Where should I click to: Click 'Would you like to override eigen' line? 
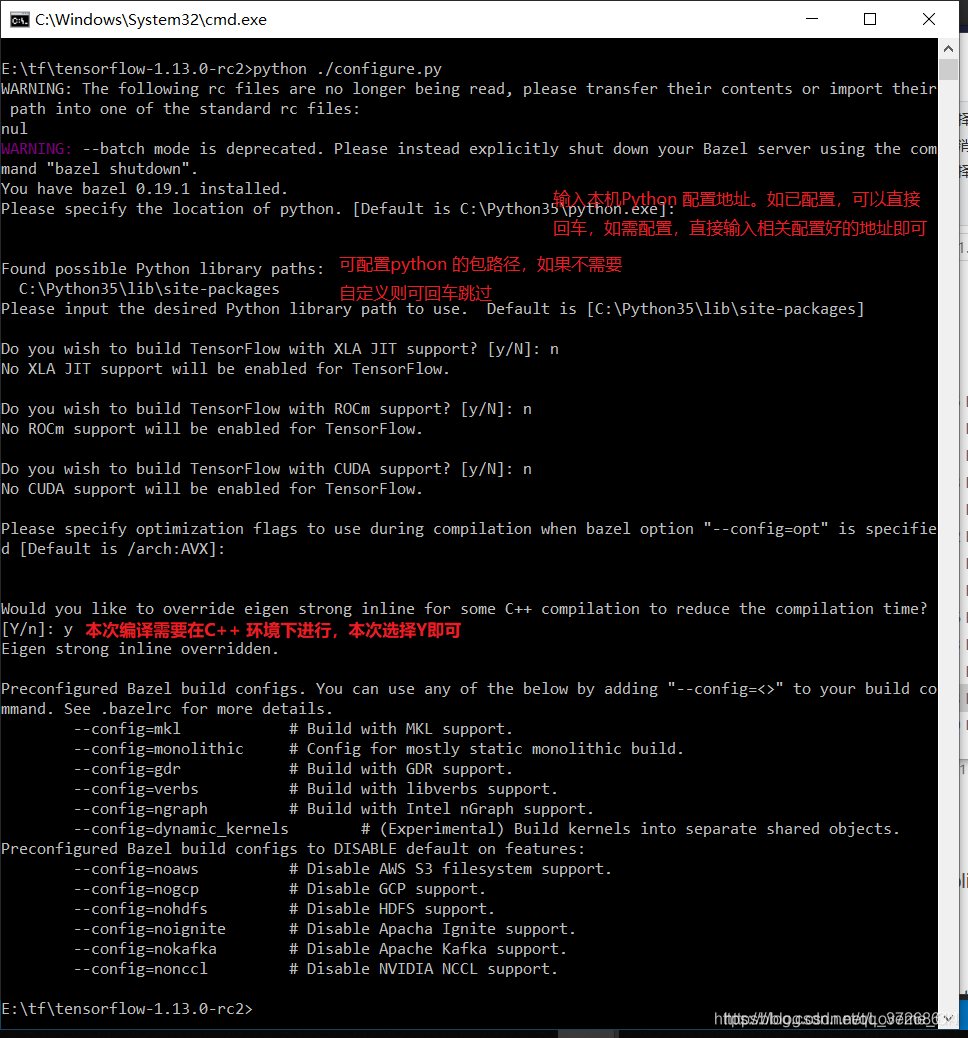[464, 619]
